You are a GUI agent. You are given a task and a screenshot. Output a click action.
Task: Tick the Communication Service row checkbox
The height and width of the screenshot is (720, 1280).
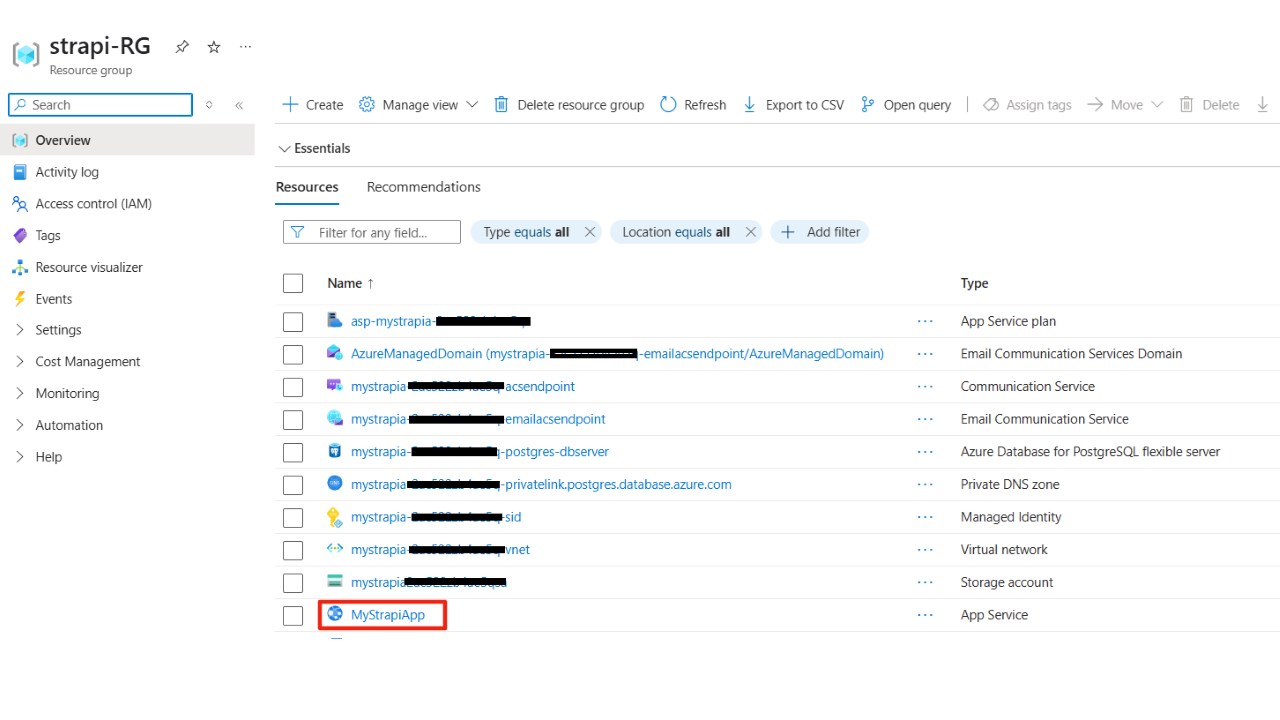pos(293,387)
